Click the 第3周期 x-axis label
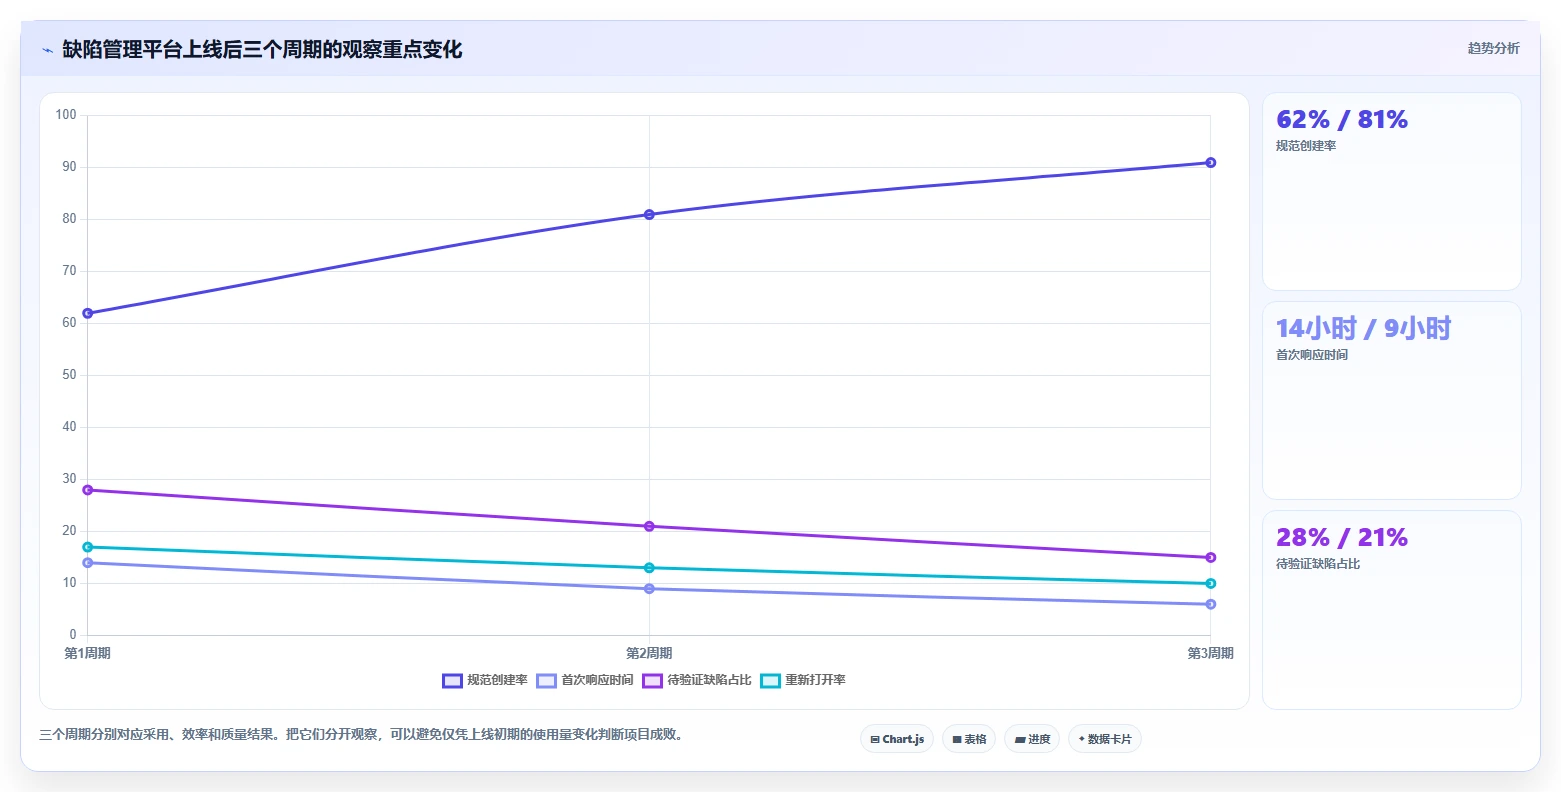Screen dimensions: 1561x792 1210,653
